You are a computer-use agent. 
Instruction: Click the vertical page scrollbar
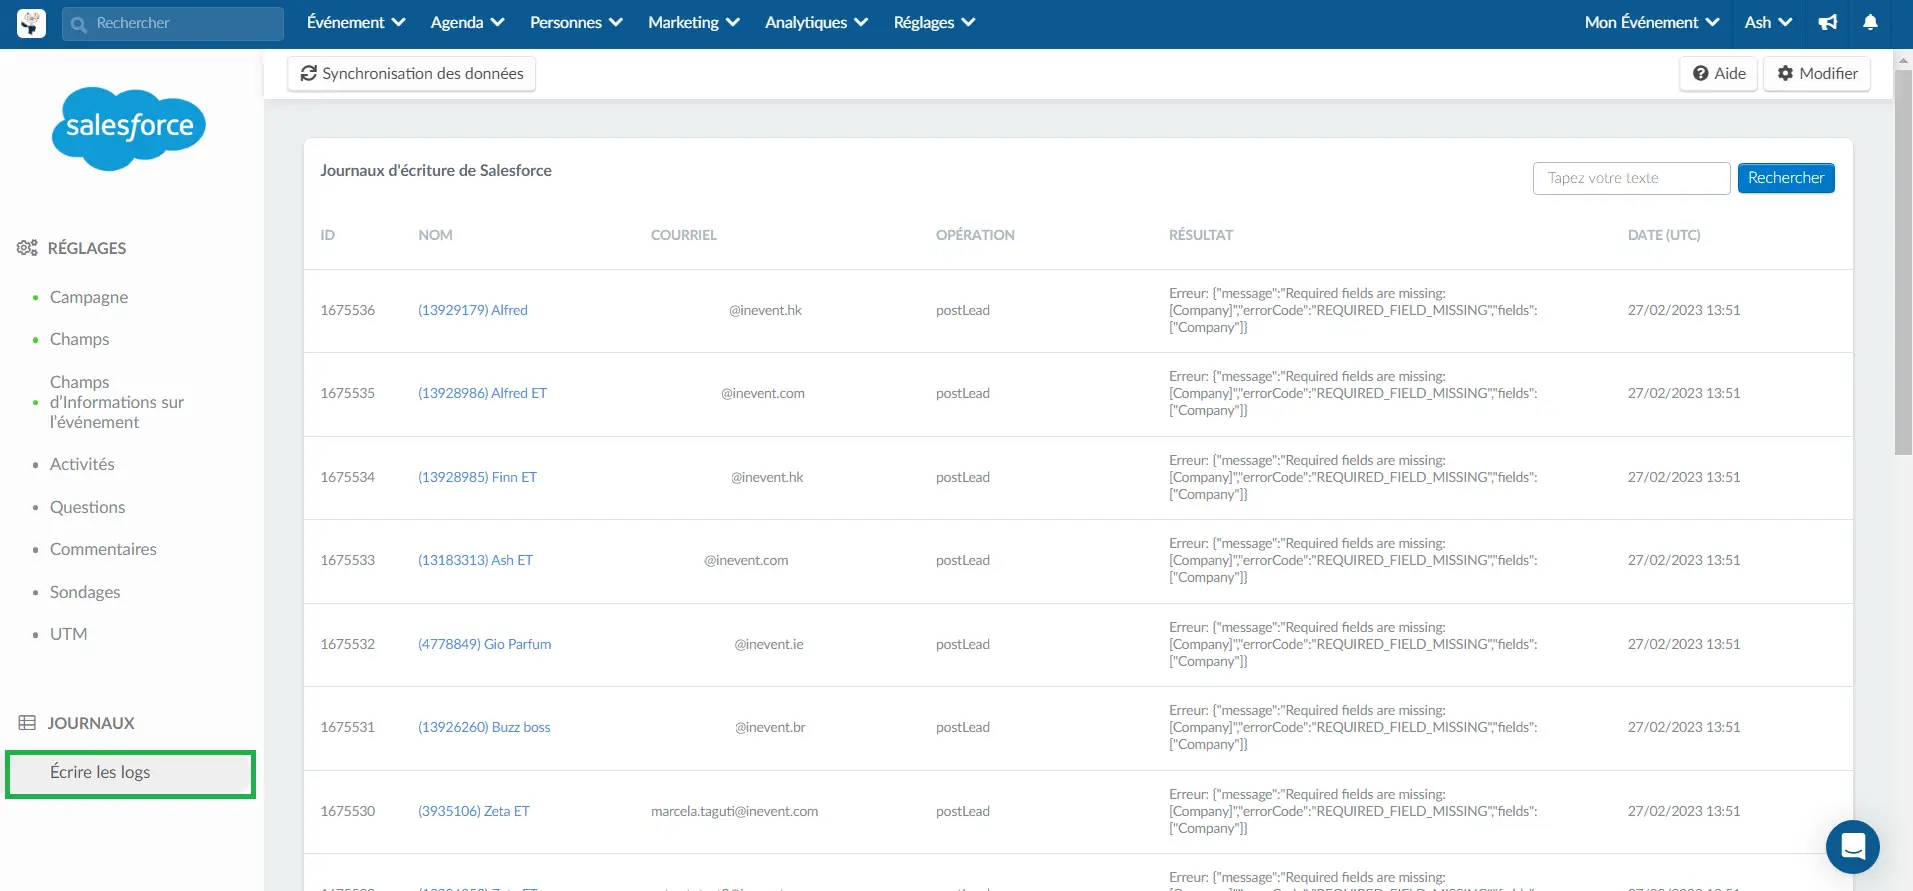1903,262
